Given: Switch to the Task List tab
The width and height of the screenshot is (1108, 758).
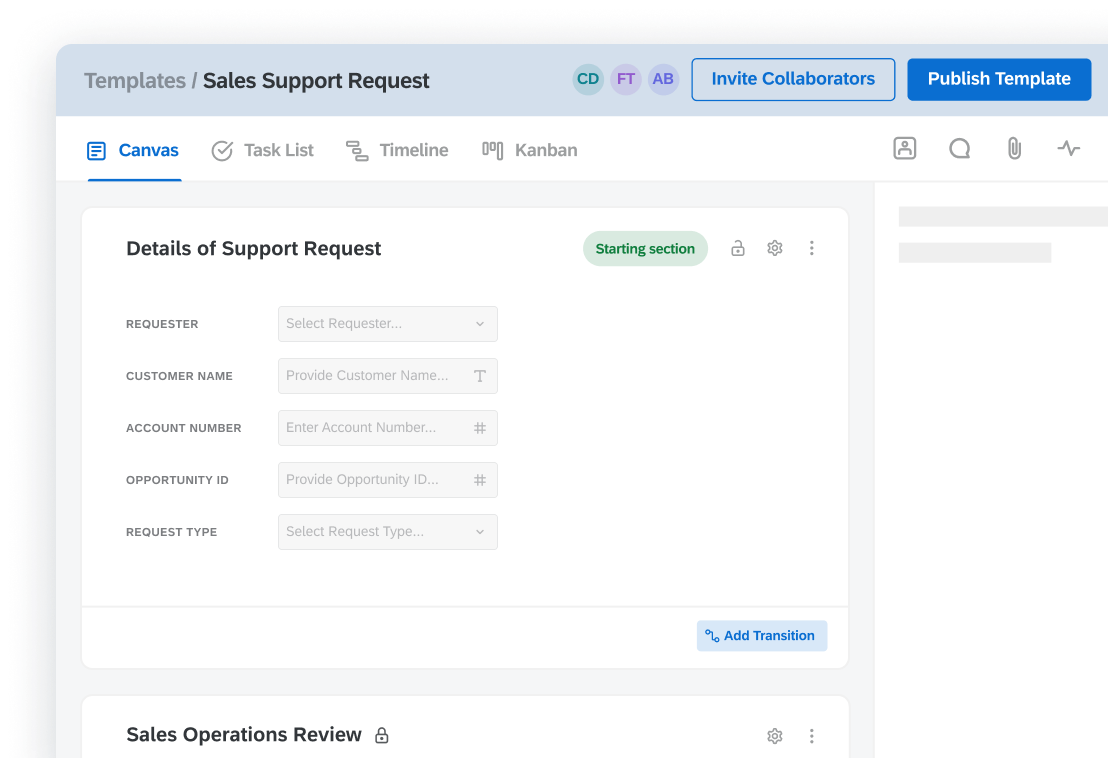Looking at the screenshot, I should [x=263, y=150].
